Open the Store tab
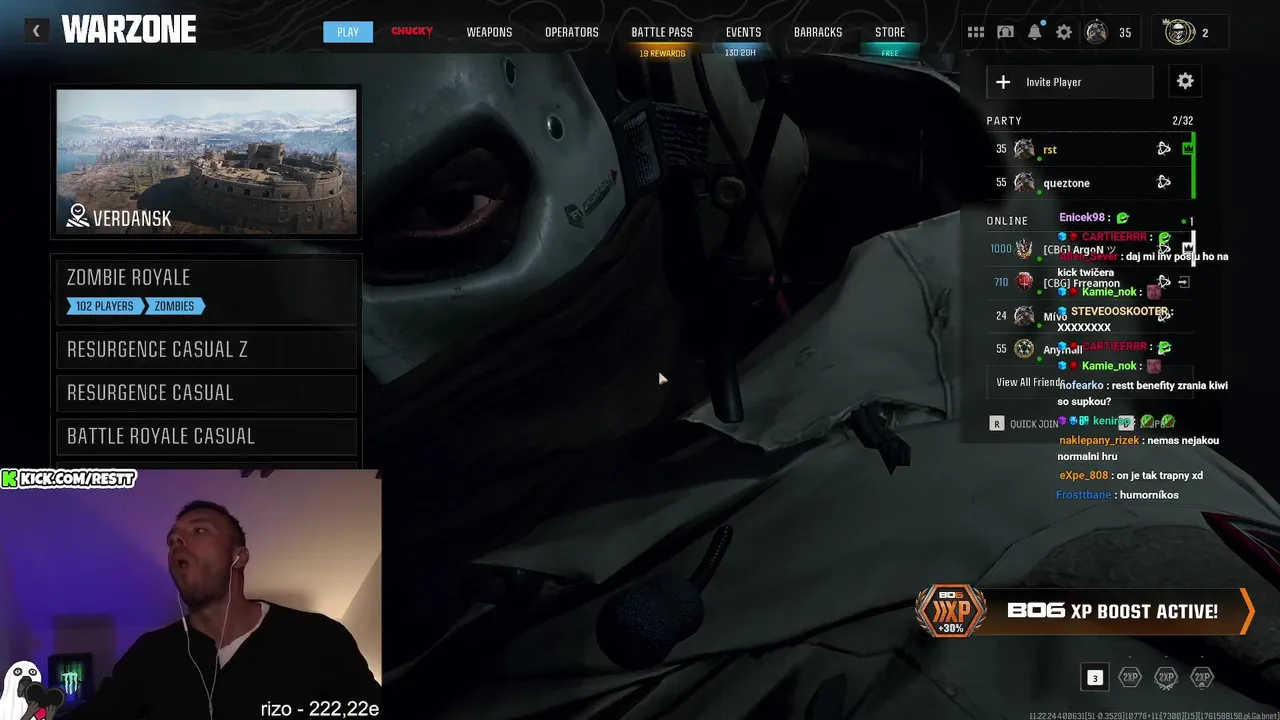The height and width of the screenshot is (720, 1280). coord(890,32)
